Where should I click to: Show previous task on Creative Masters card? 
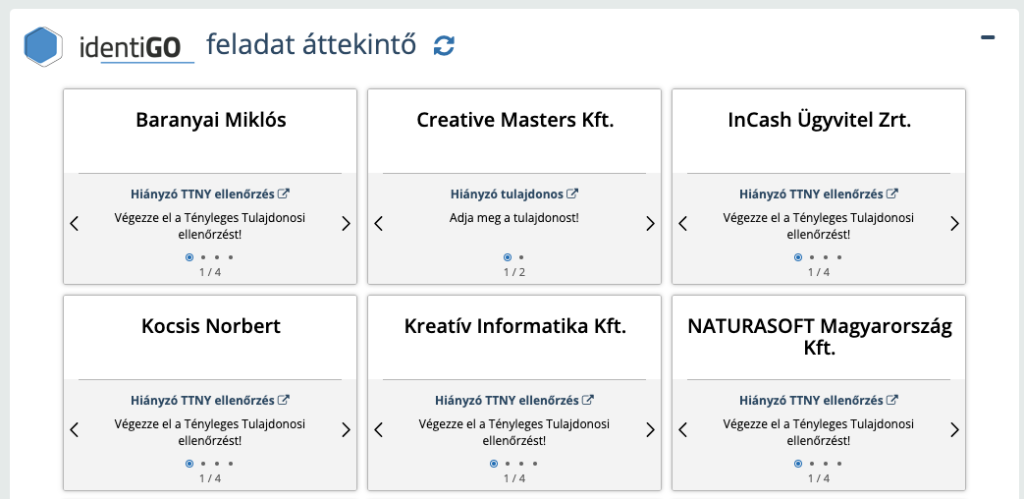378,224
